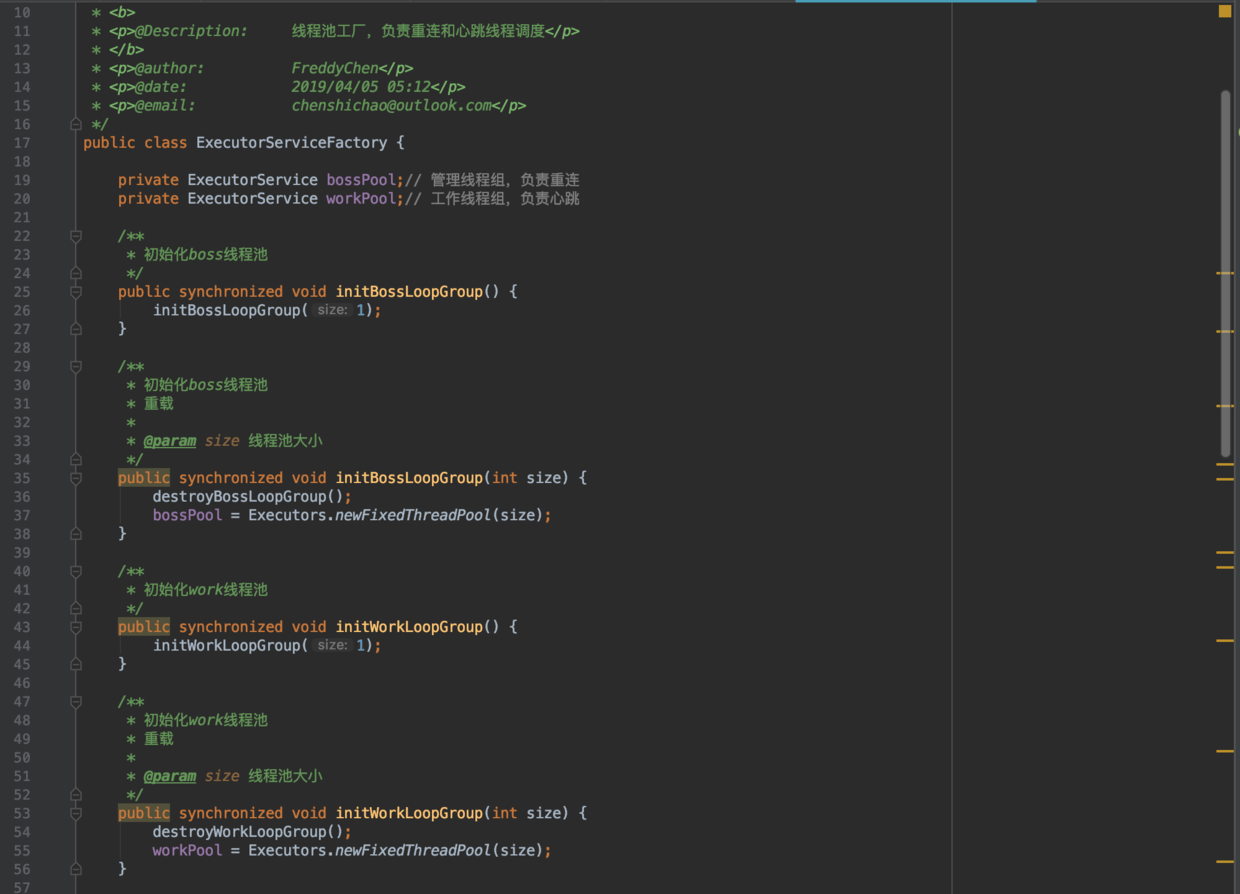Image resolution: width=1240 pixels, height=894 pixels.
Task: Click the gutter fold icon at line 53
Action: (75, 813)
